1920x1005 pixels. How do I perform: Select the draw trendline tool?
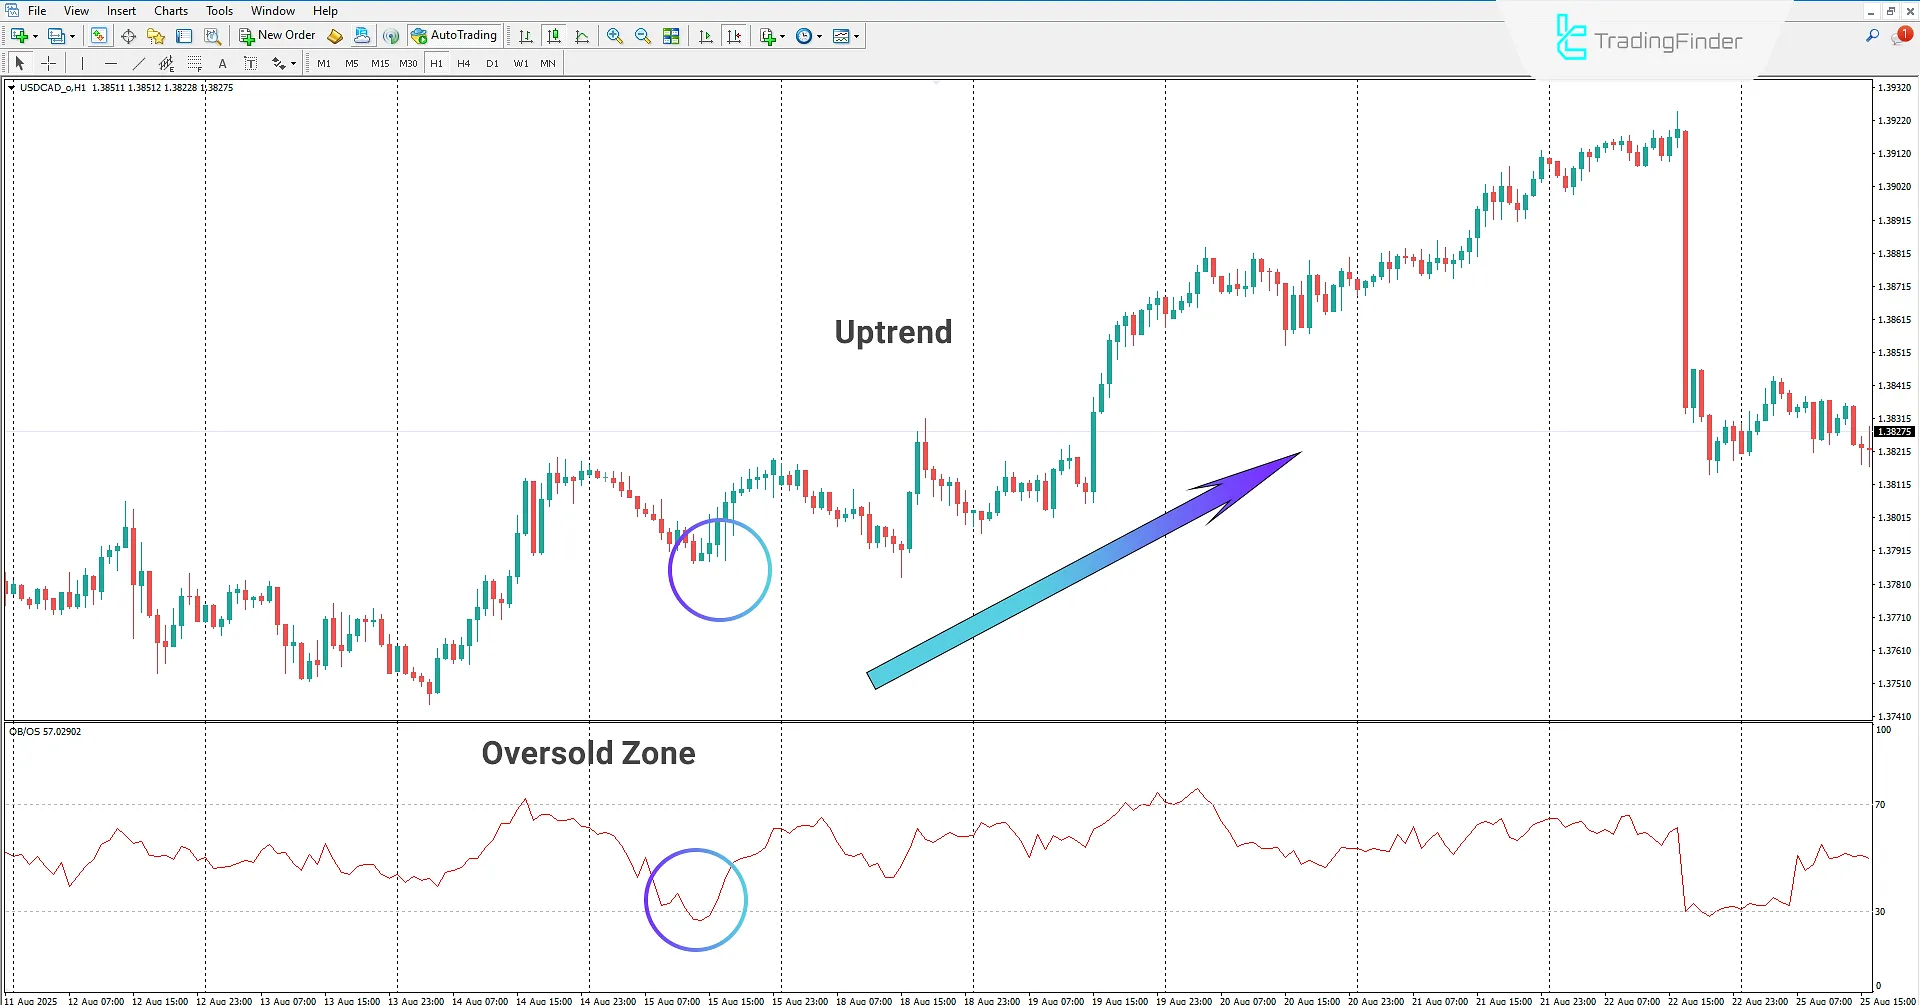click(139, 63)
